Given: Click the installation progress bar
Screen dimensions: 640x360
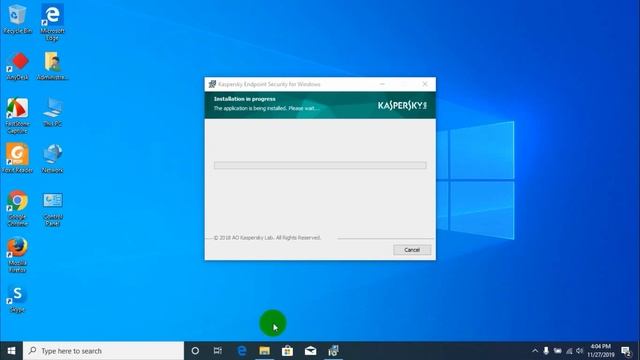Looking at the screenshot, I should tap(320, 165).
